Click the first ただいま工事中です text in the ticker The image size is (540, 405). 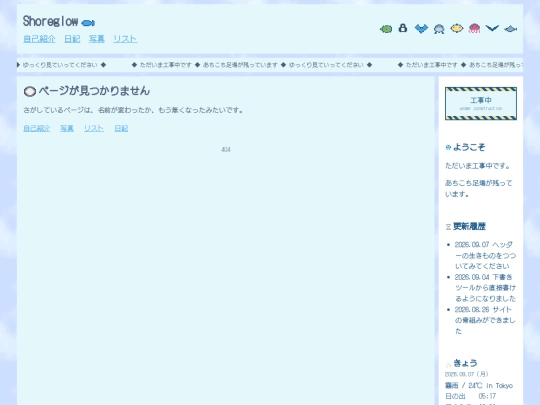(x=165, y=65)
